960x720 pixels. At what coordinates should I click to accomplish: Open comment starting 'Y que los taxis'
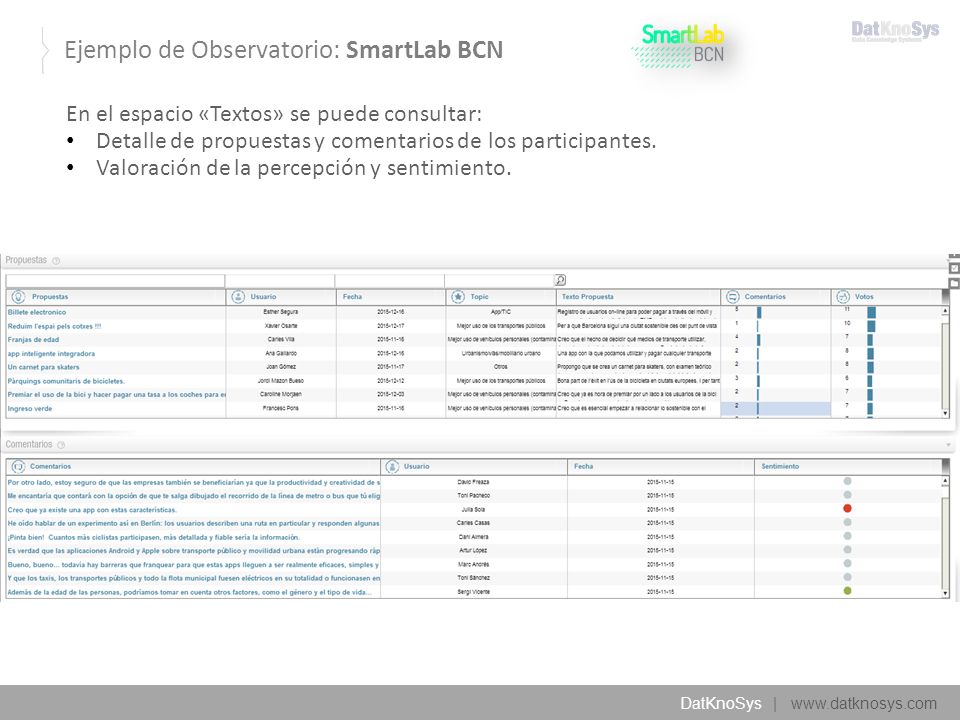[x=193, y=579]
